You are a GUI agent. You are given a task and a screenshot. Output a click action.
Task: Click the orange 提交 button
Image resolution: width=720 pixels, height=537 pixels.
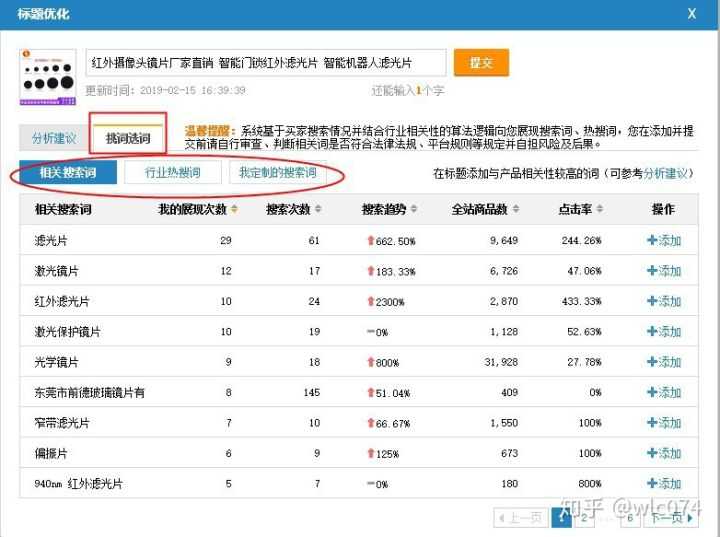click(x=481, y=62)
